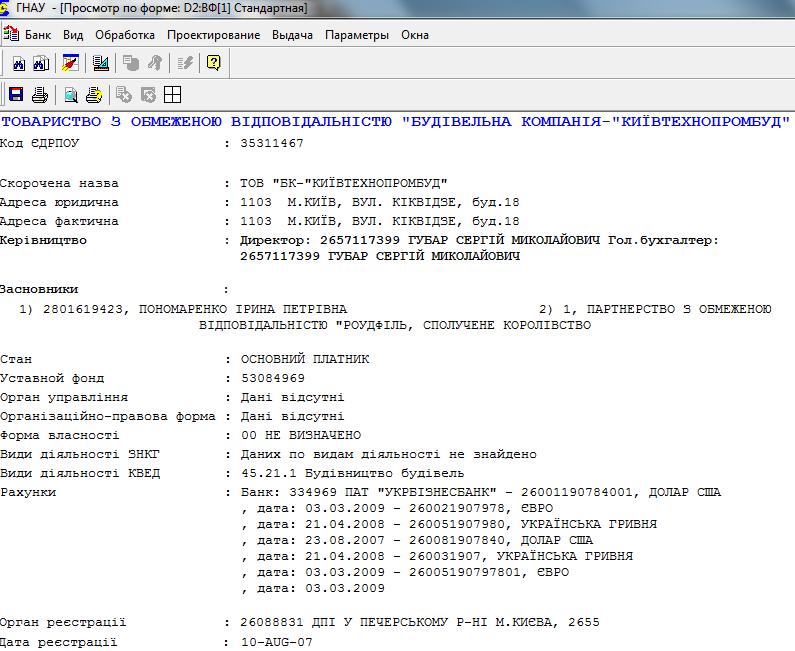The image size is (795, 651).
Task: Open the Проектирование menu
Action: (x=213, y=35)
